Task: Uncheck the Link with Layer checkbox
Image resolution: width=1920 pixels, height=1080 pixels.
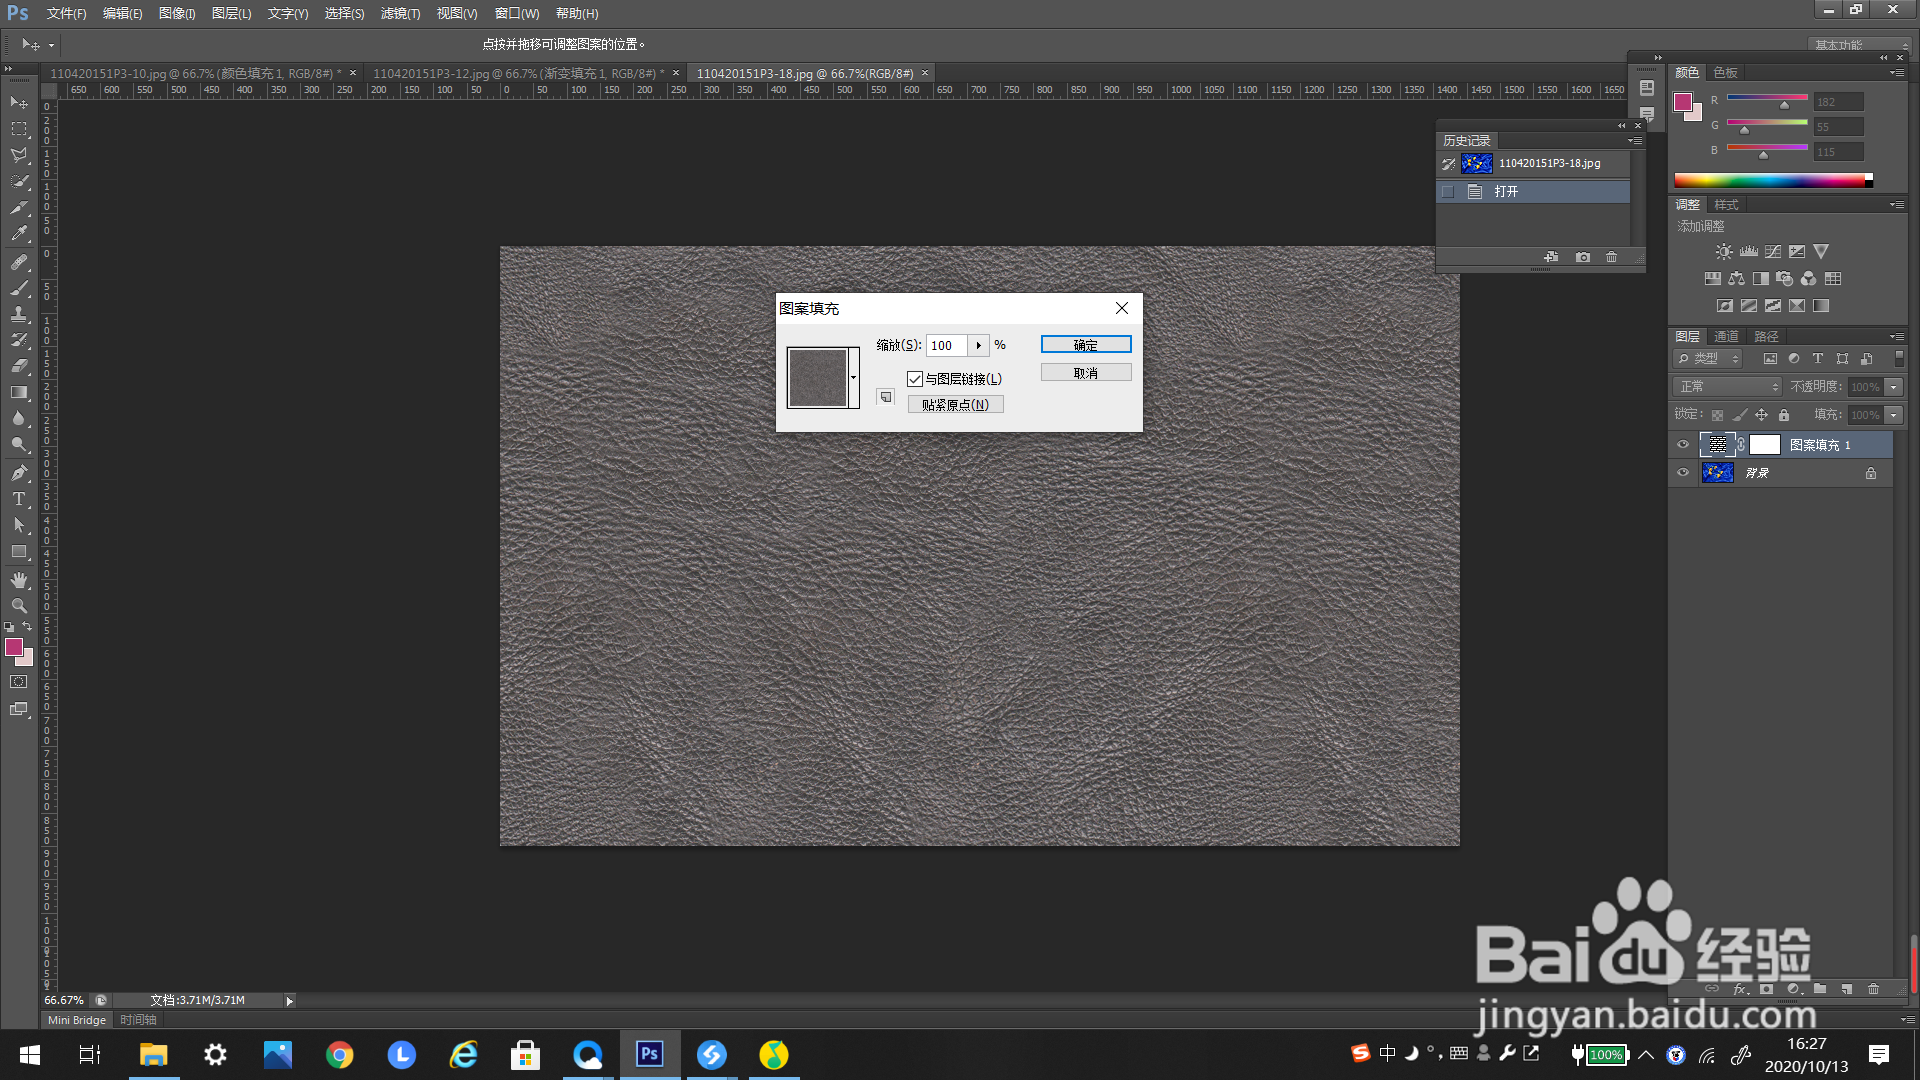Action: coord(914,379)
